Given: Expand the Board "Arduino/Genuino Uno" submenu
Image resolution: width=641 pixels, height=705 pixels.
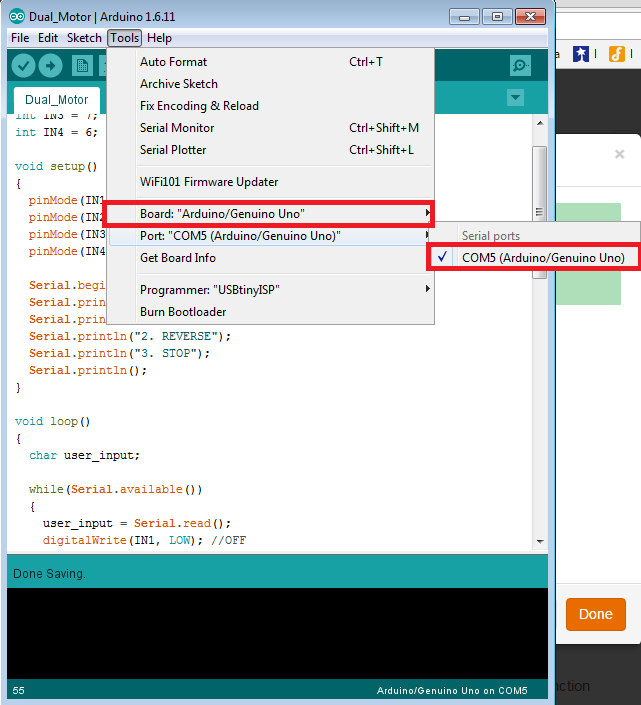Looking at the screenshot, I should click(x=271, y=214).
